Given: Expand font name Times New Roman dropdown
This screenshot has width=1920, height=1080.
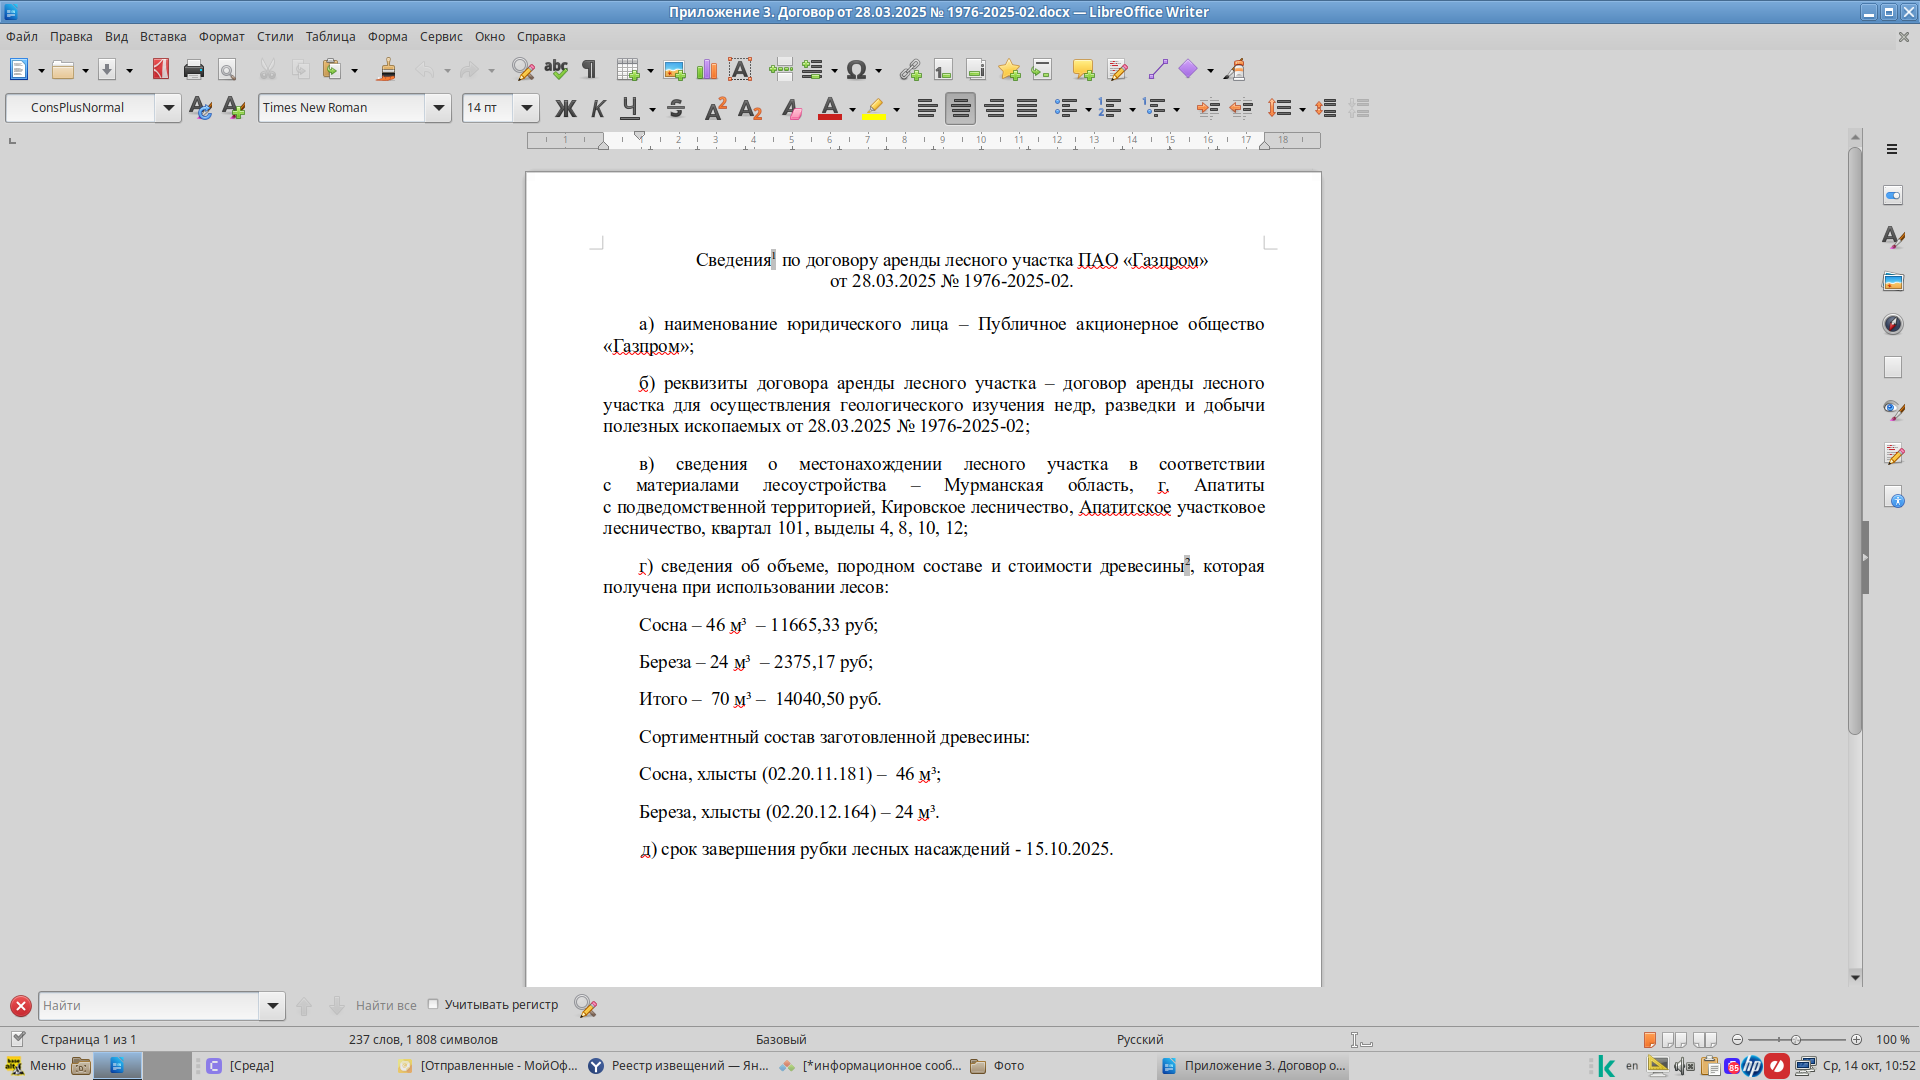Looking at the screenshot, I should [438, 108].
